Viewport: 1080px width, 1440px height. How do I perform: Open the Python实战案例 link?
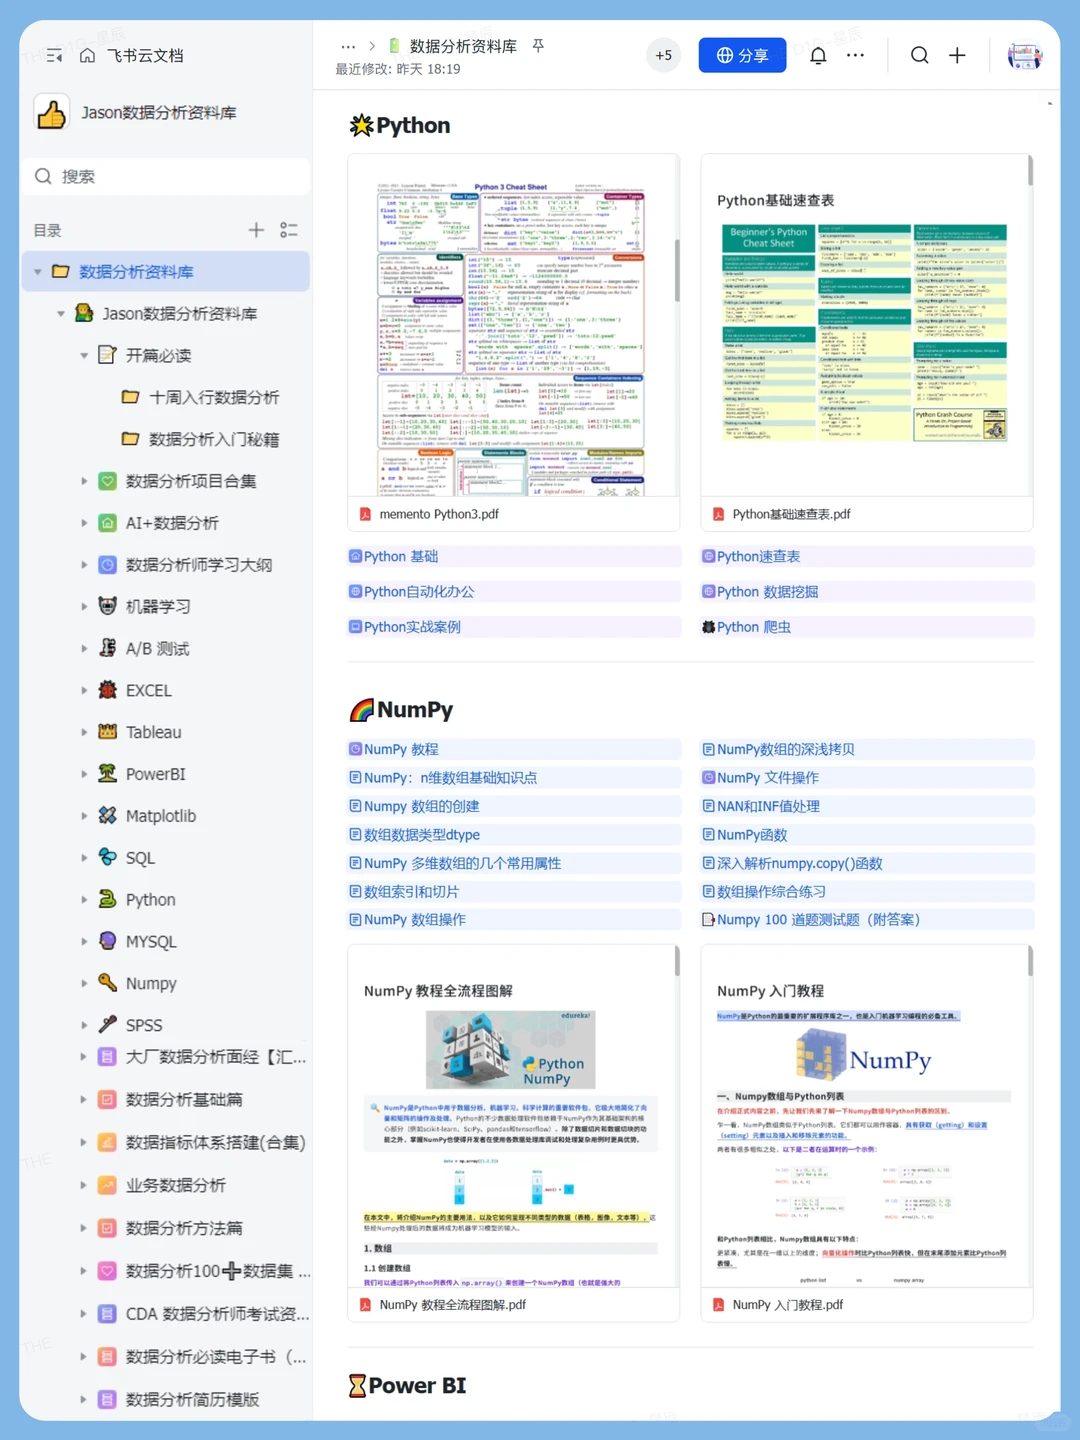(412, 627)
